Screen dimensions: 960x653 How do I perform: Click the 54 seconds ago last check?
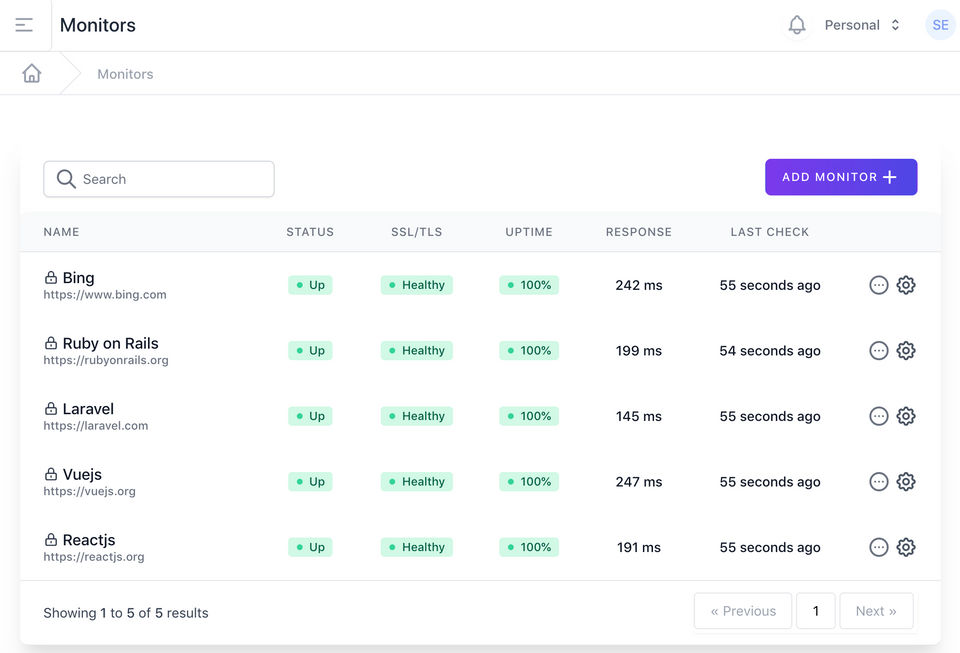click(770, 351)
